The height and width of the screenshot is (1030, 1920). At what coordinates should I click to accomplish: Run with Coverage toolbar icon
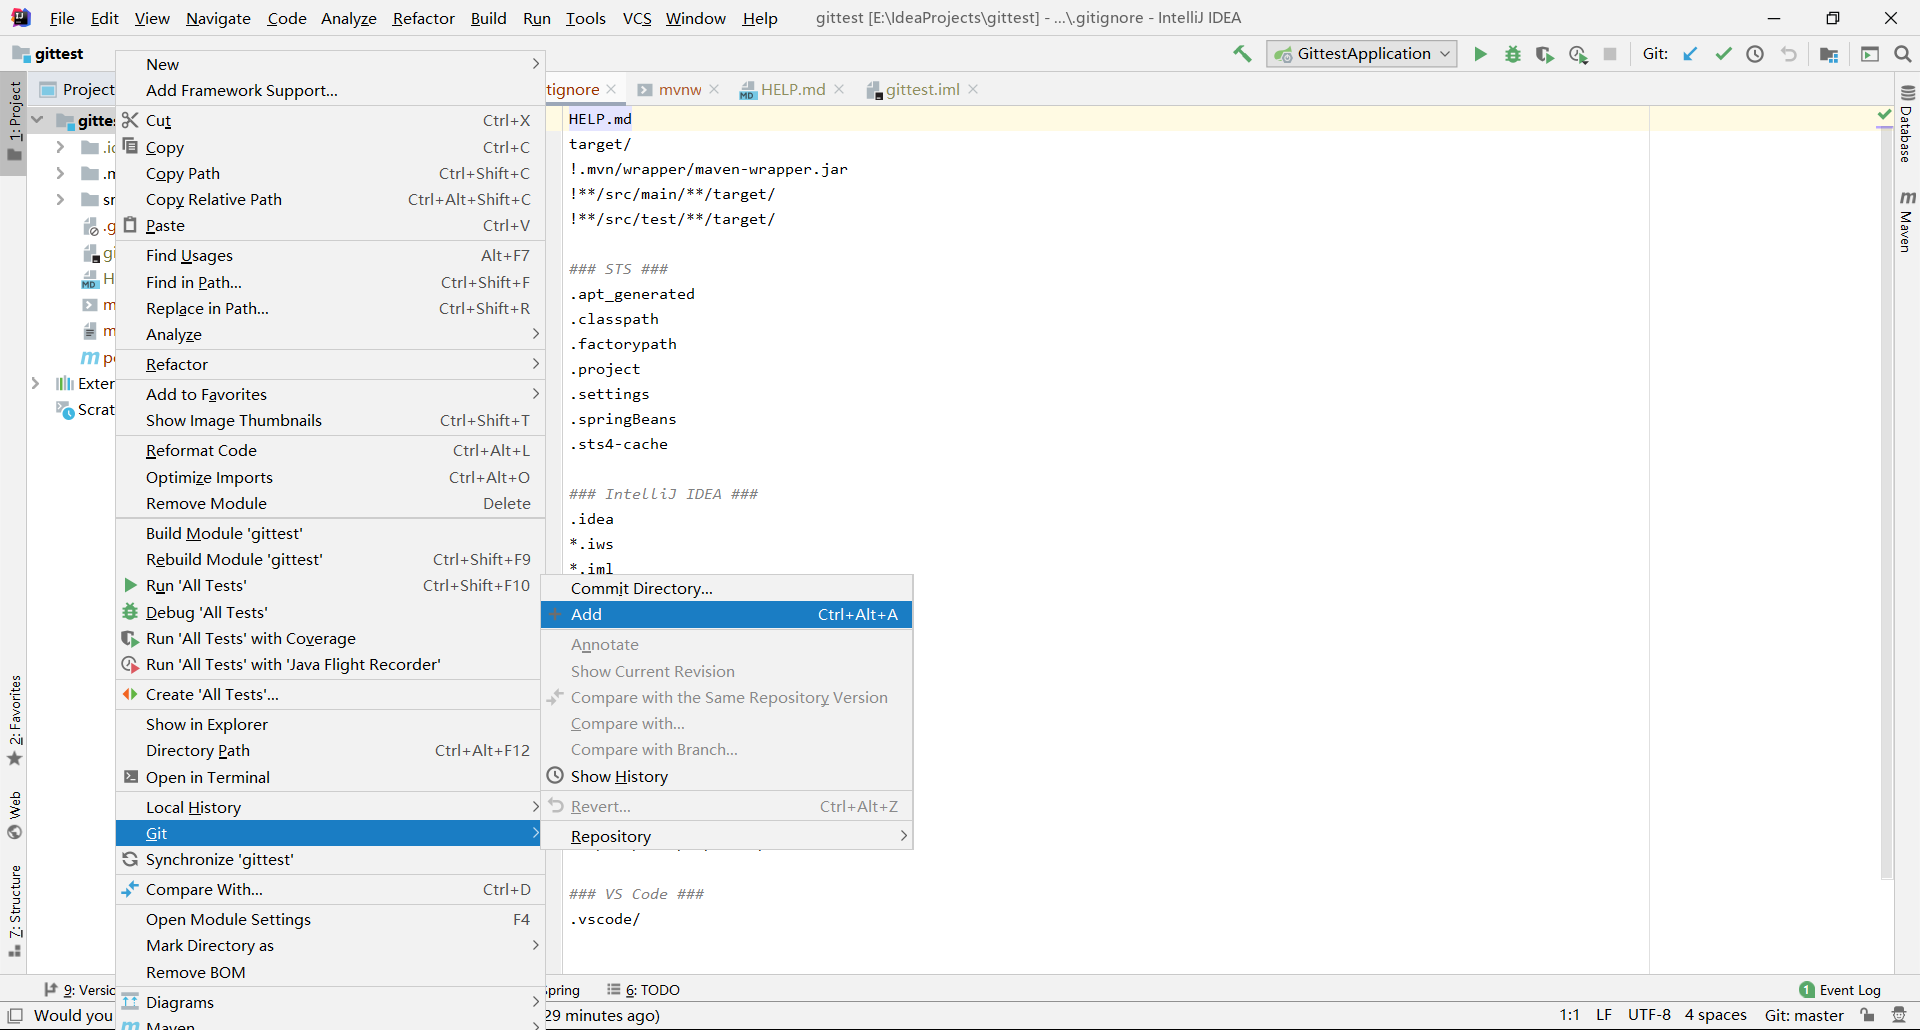pos(1545,54)
